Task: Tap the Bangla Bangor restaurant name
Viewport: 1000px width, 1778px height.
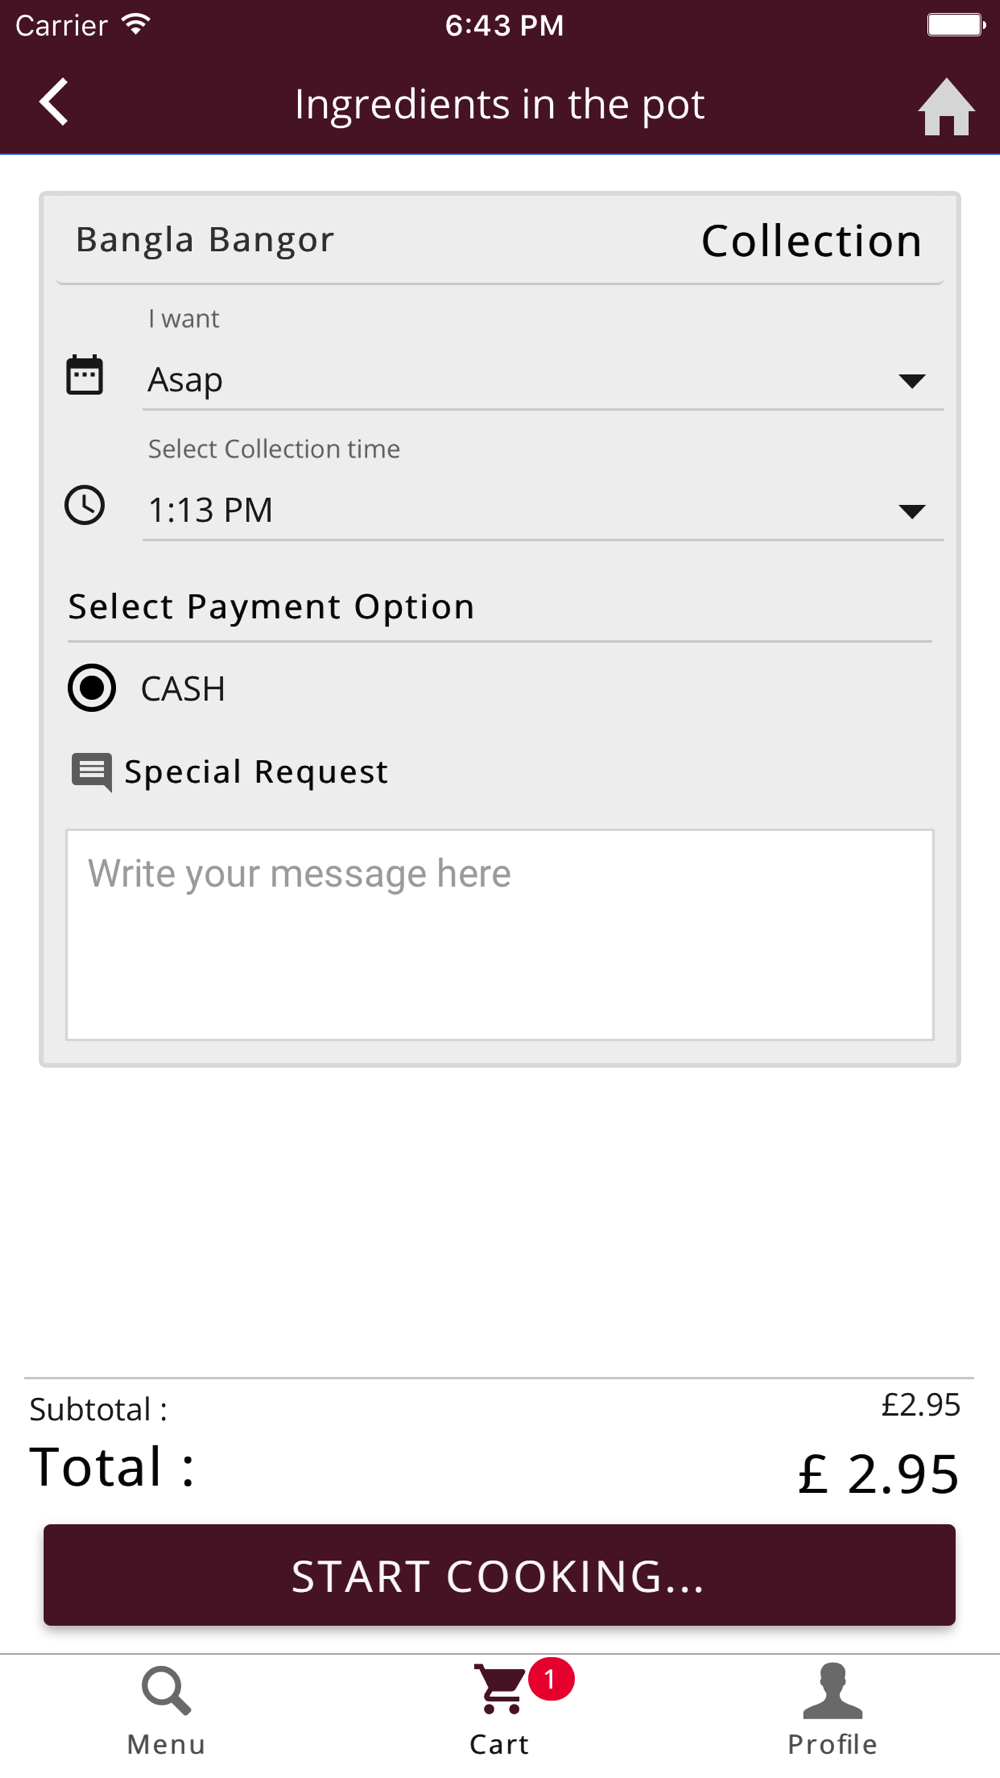Action: [x=205, y=240]
